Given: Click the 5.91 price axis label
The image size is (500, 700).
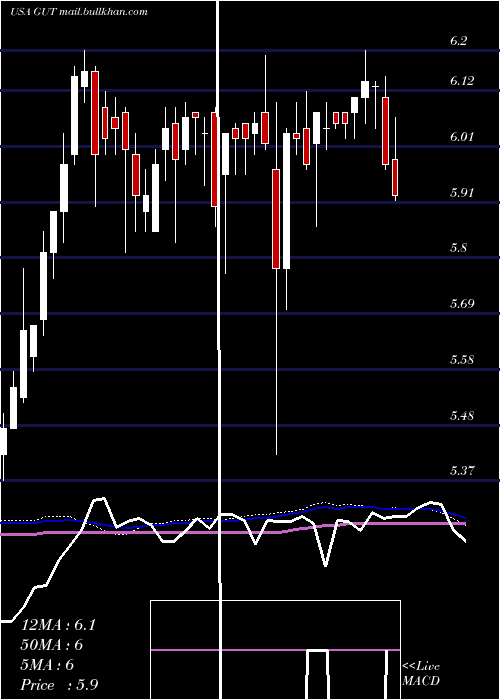Looking at the screenshot, I should [x=462, y=193].
